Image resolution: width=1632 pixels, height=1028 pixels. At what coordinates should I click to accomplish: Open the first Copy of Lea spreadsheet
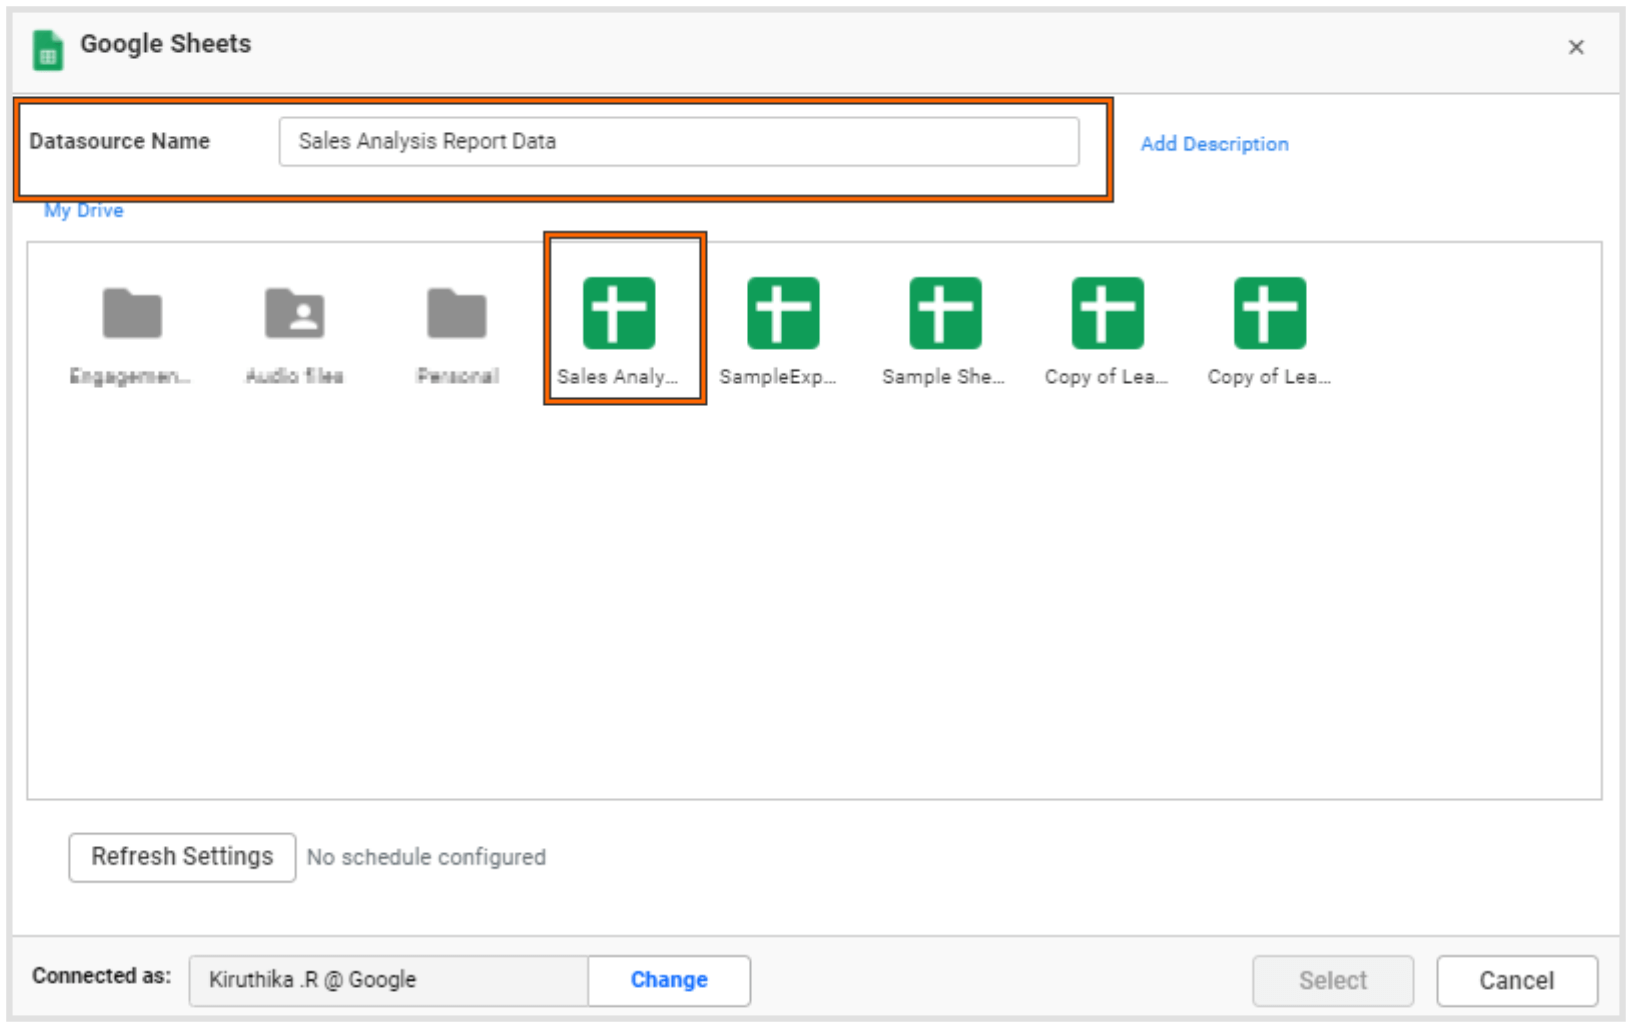pyautogui.click(x=1106, y=312)
